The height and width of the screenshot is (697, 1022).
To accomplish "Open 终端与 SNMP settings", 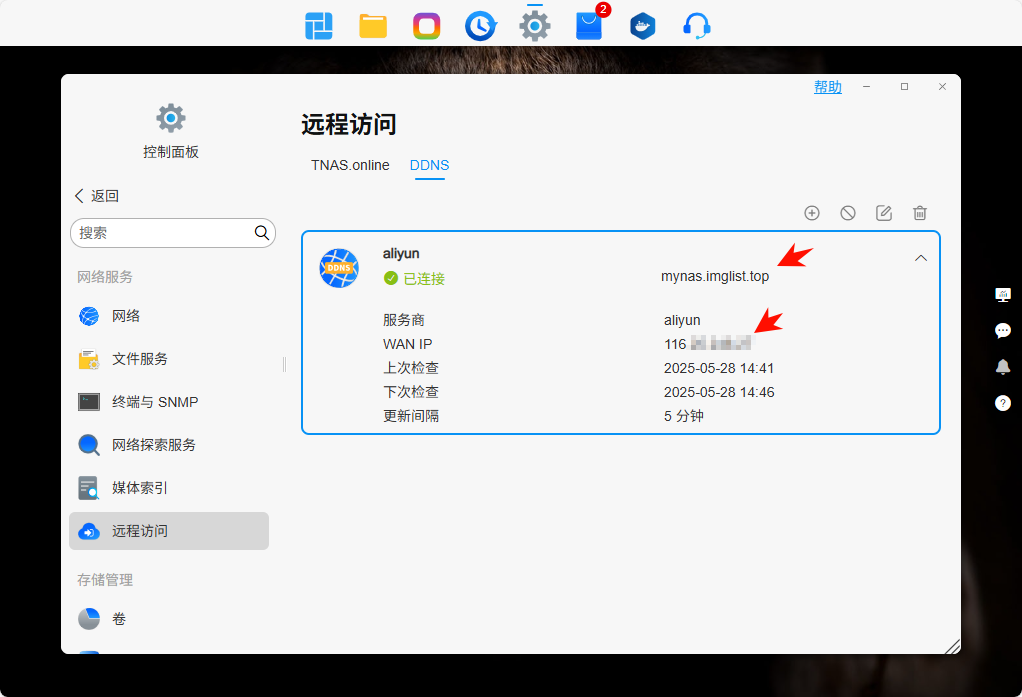I will [x=169, y=402].
